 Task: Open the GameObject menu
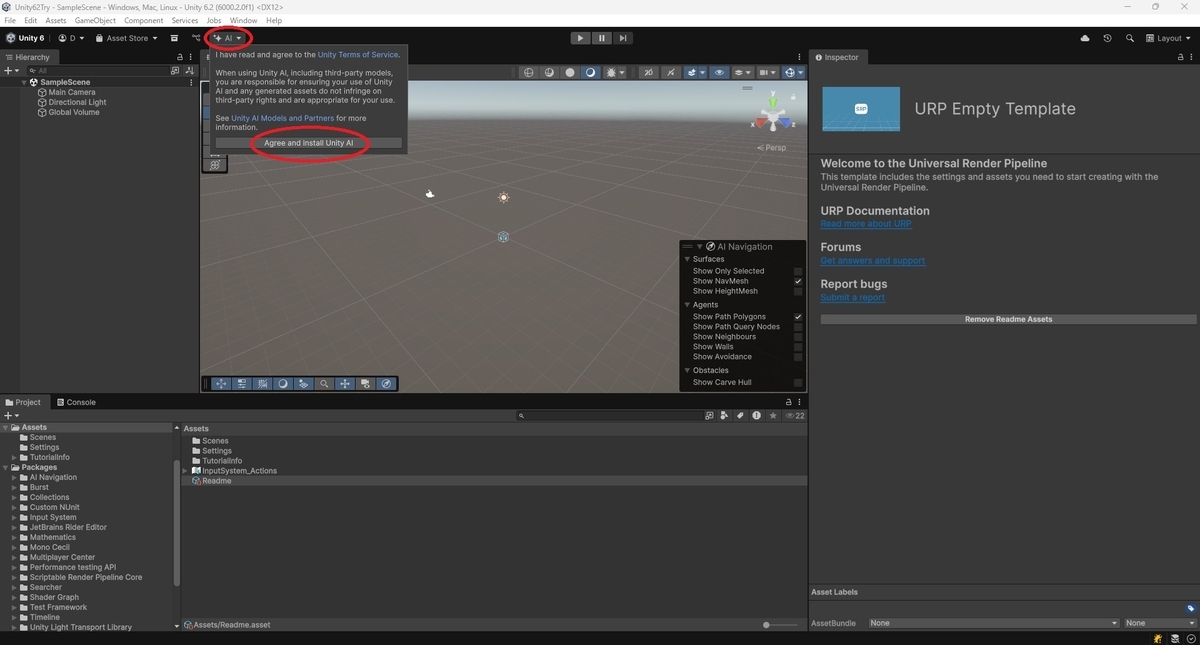pyautogui.click(x=94, y=19)
